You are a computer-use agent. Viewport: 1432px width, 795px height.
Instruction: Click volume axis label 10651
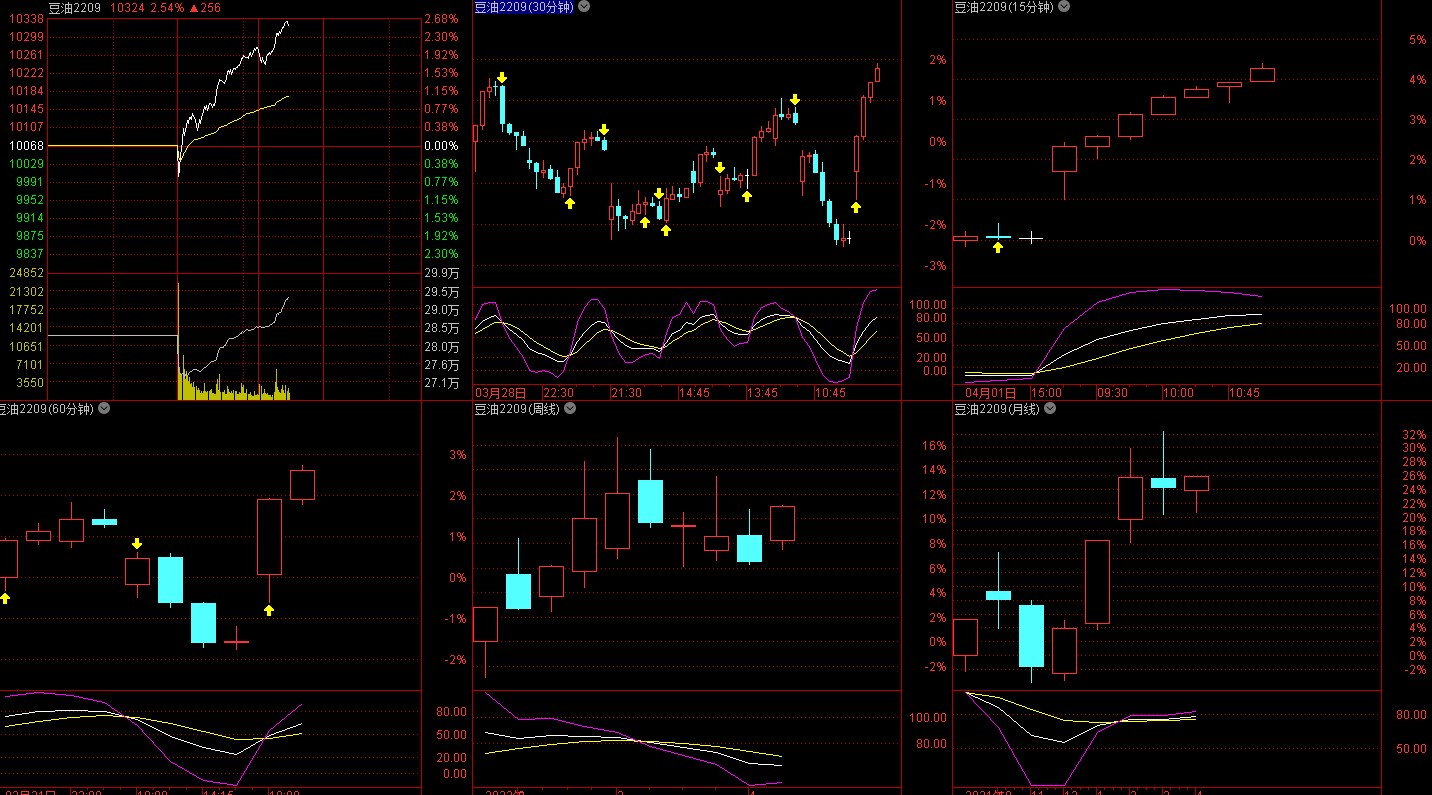tap(26, 347)
